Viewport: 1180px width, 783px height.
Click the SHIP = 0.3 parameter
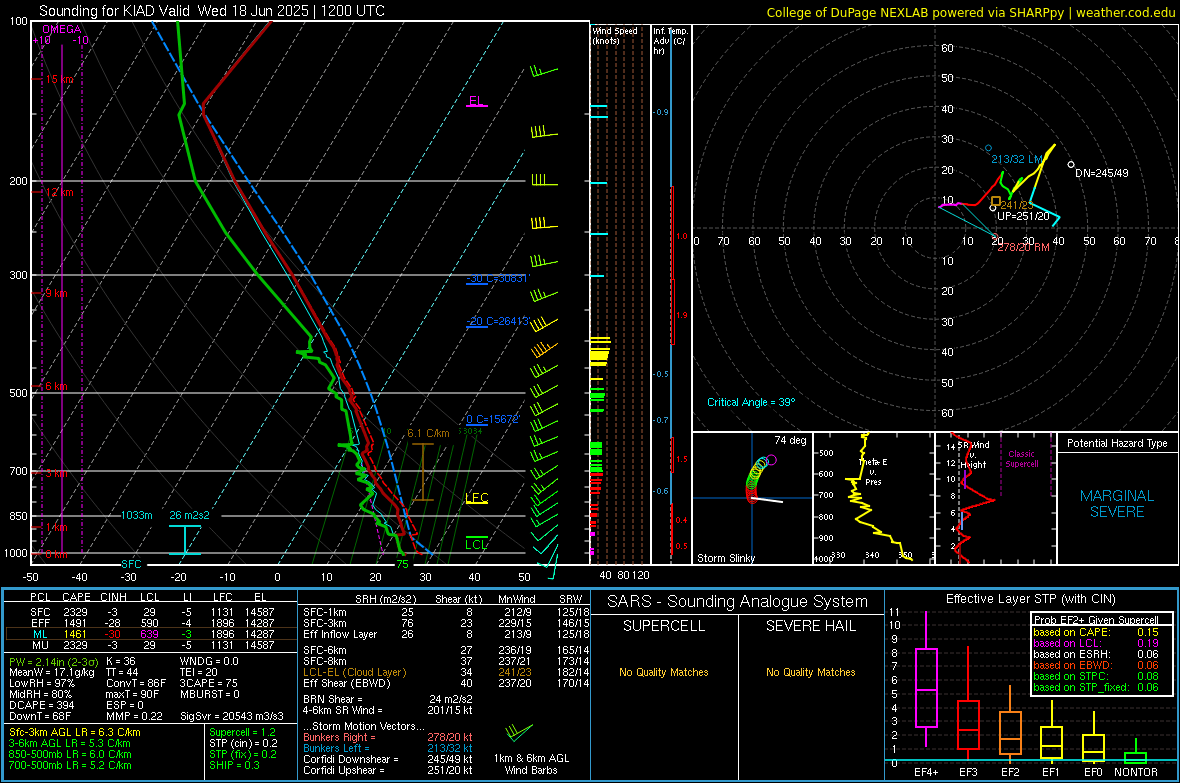234,765
